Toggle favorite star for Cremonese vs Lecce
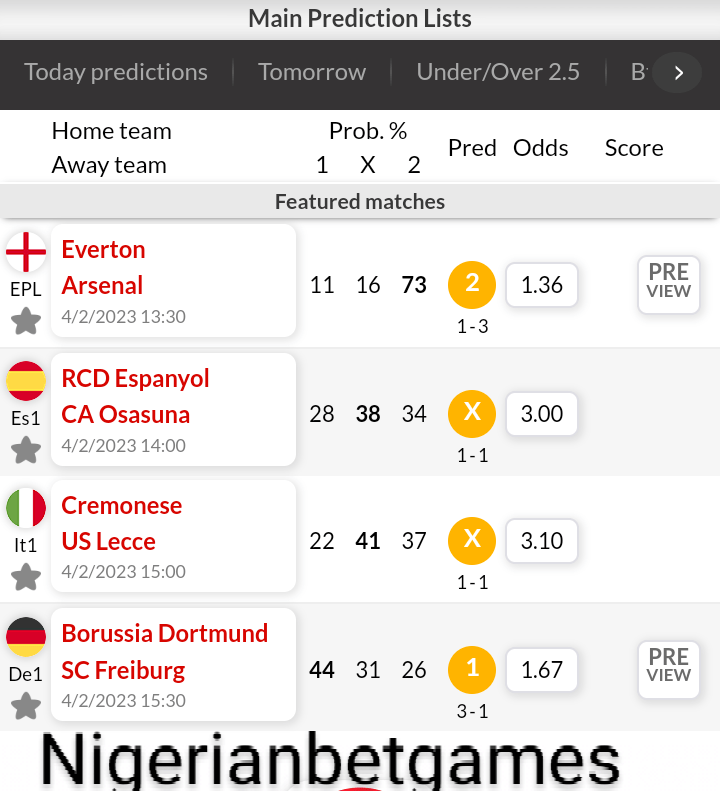The image size is (720, 791). (26, 577)
